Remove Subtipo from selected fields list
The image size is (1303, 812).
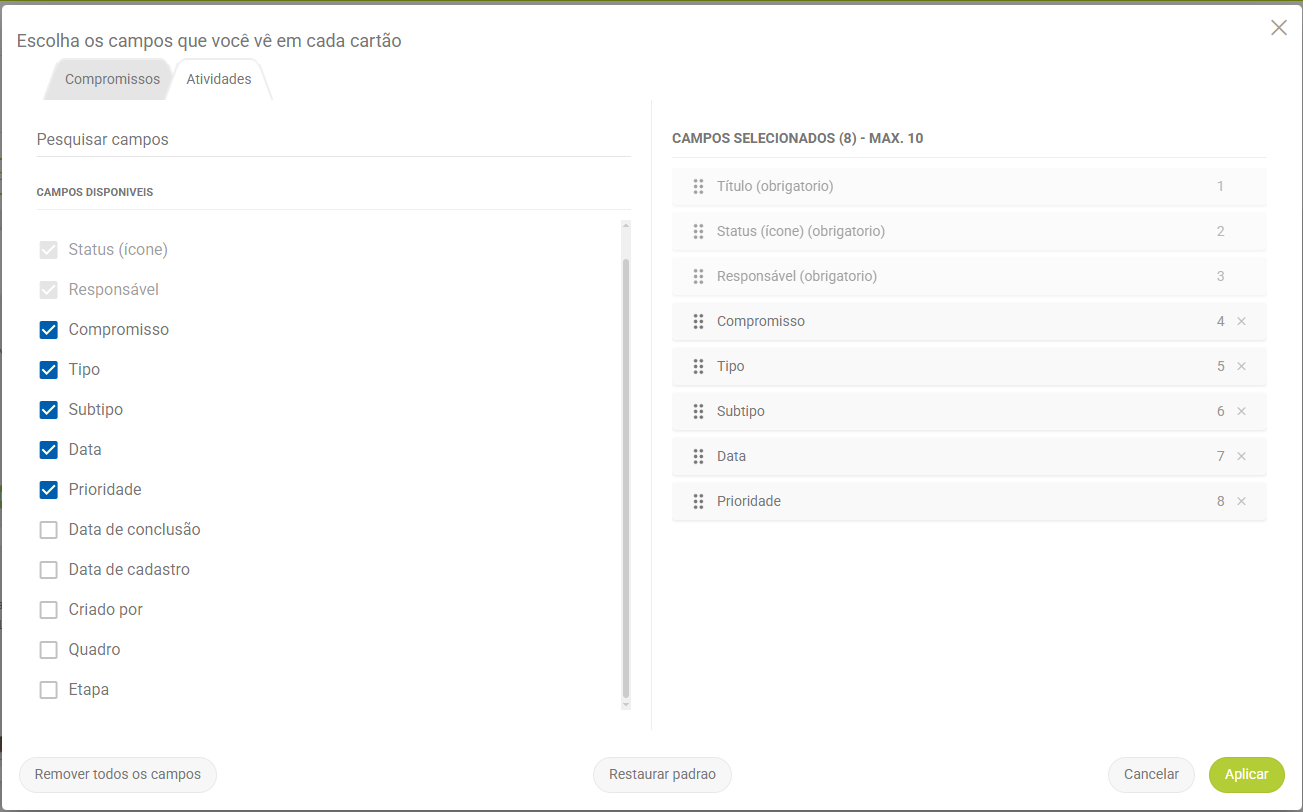click(1241, 411)
